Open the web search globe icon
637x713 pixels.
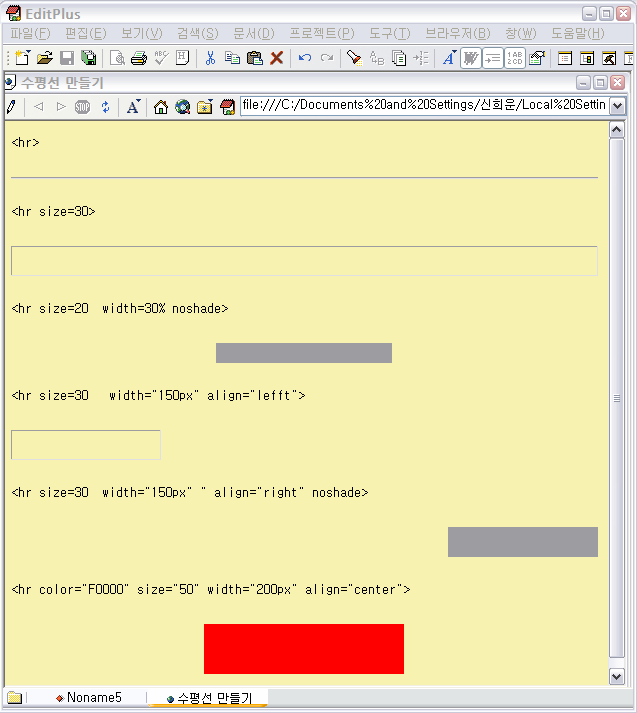point(183,107)
